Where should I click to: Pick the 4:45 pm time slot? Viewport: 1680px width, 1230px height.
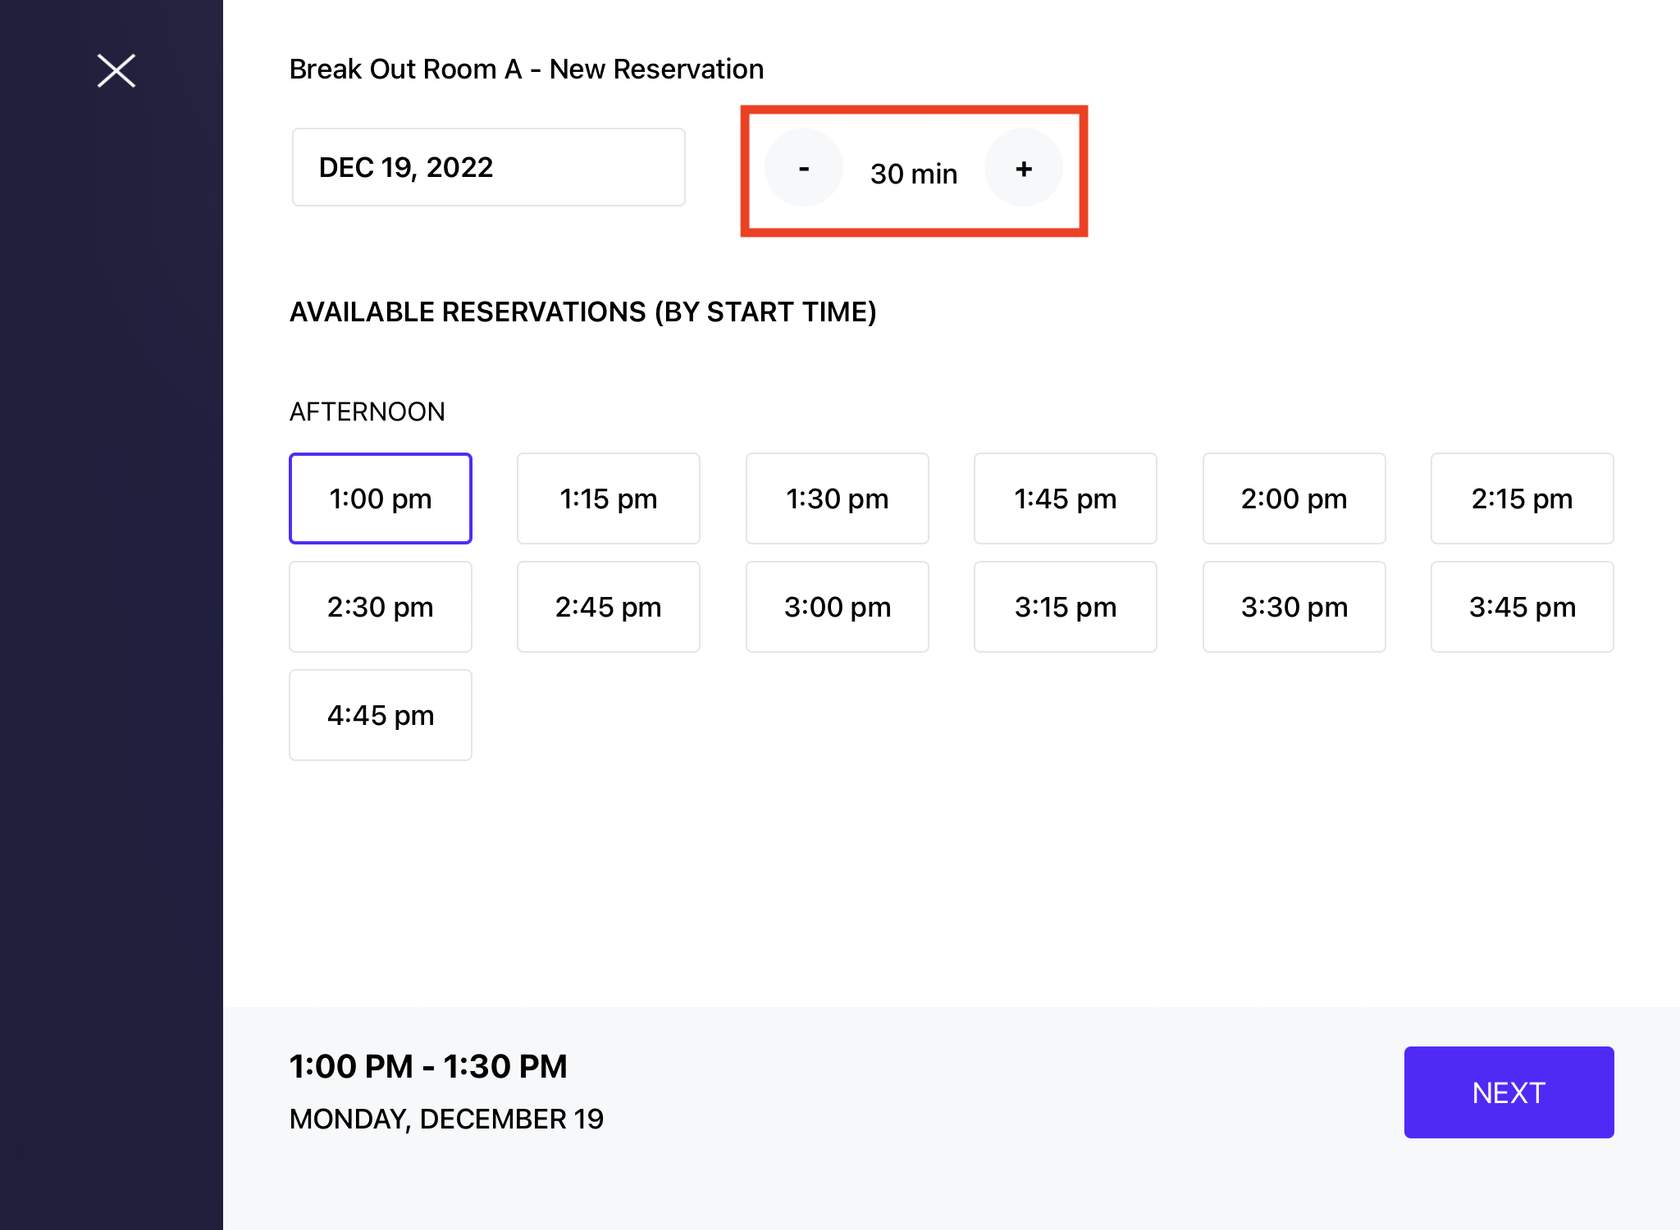point(380,715)
